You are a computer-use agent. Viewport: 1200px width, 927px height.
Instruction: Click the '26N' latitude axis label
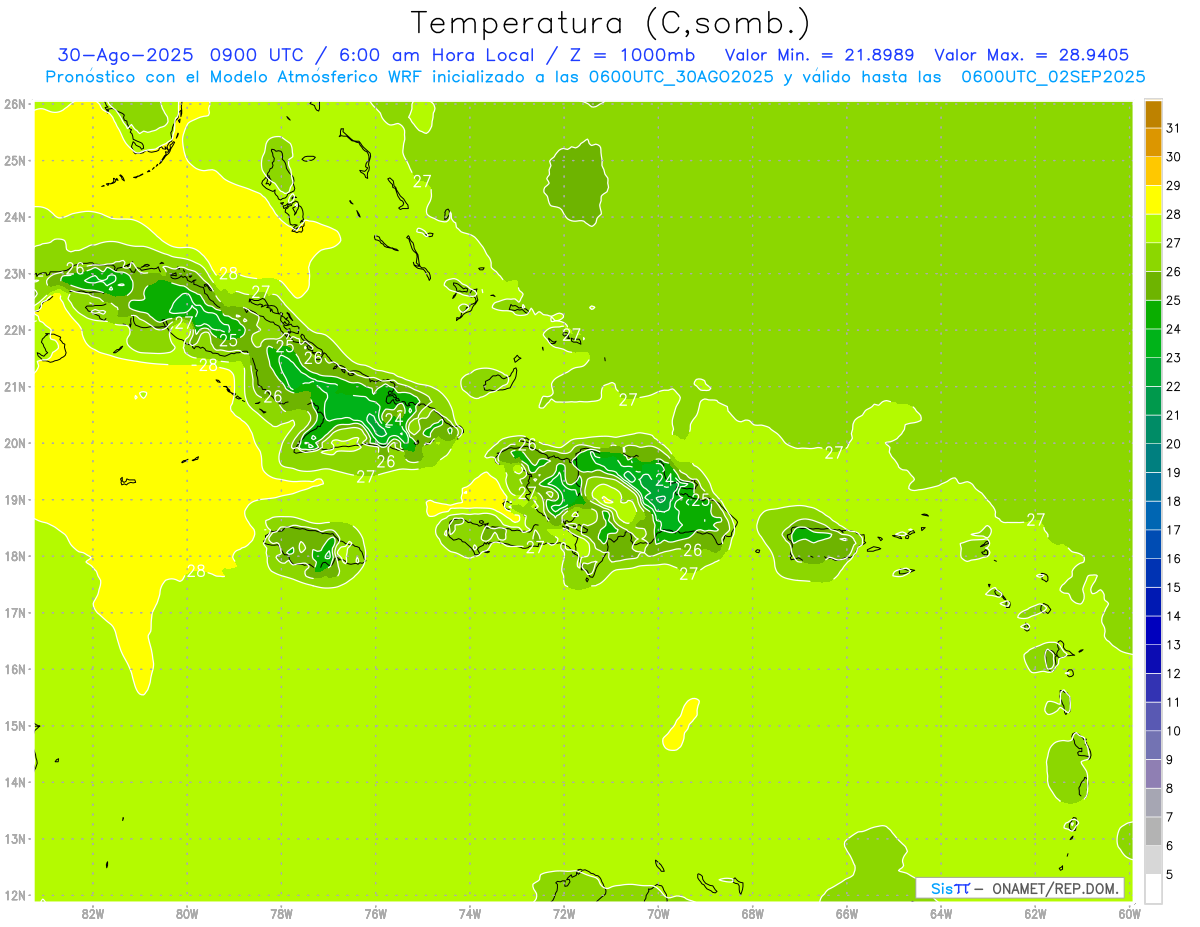pyautogui.click(x=15, y=104)
